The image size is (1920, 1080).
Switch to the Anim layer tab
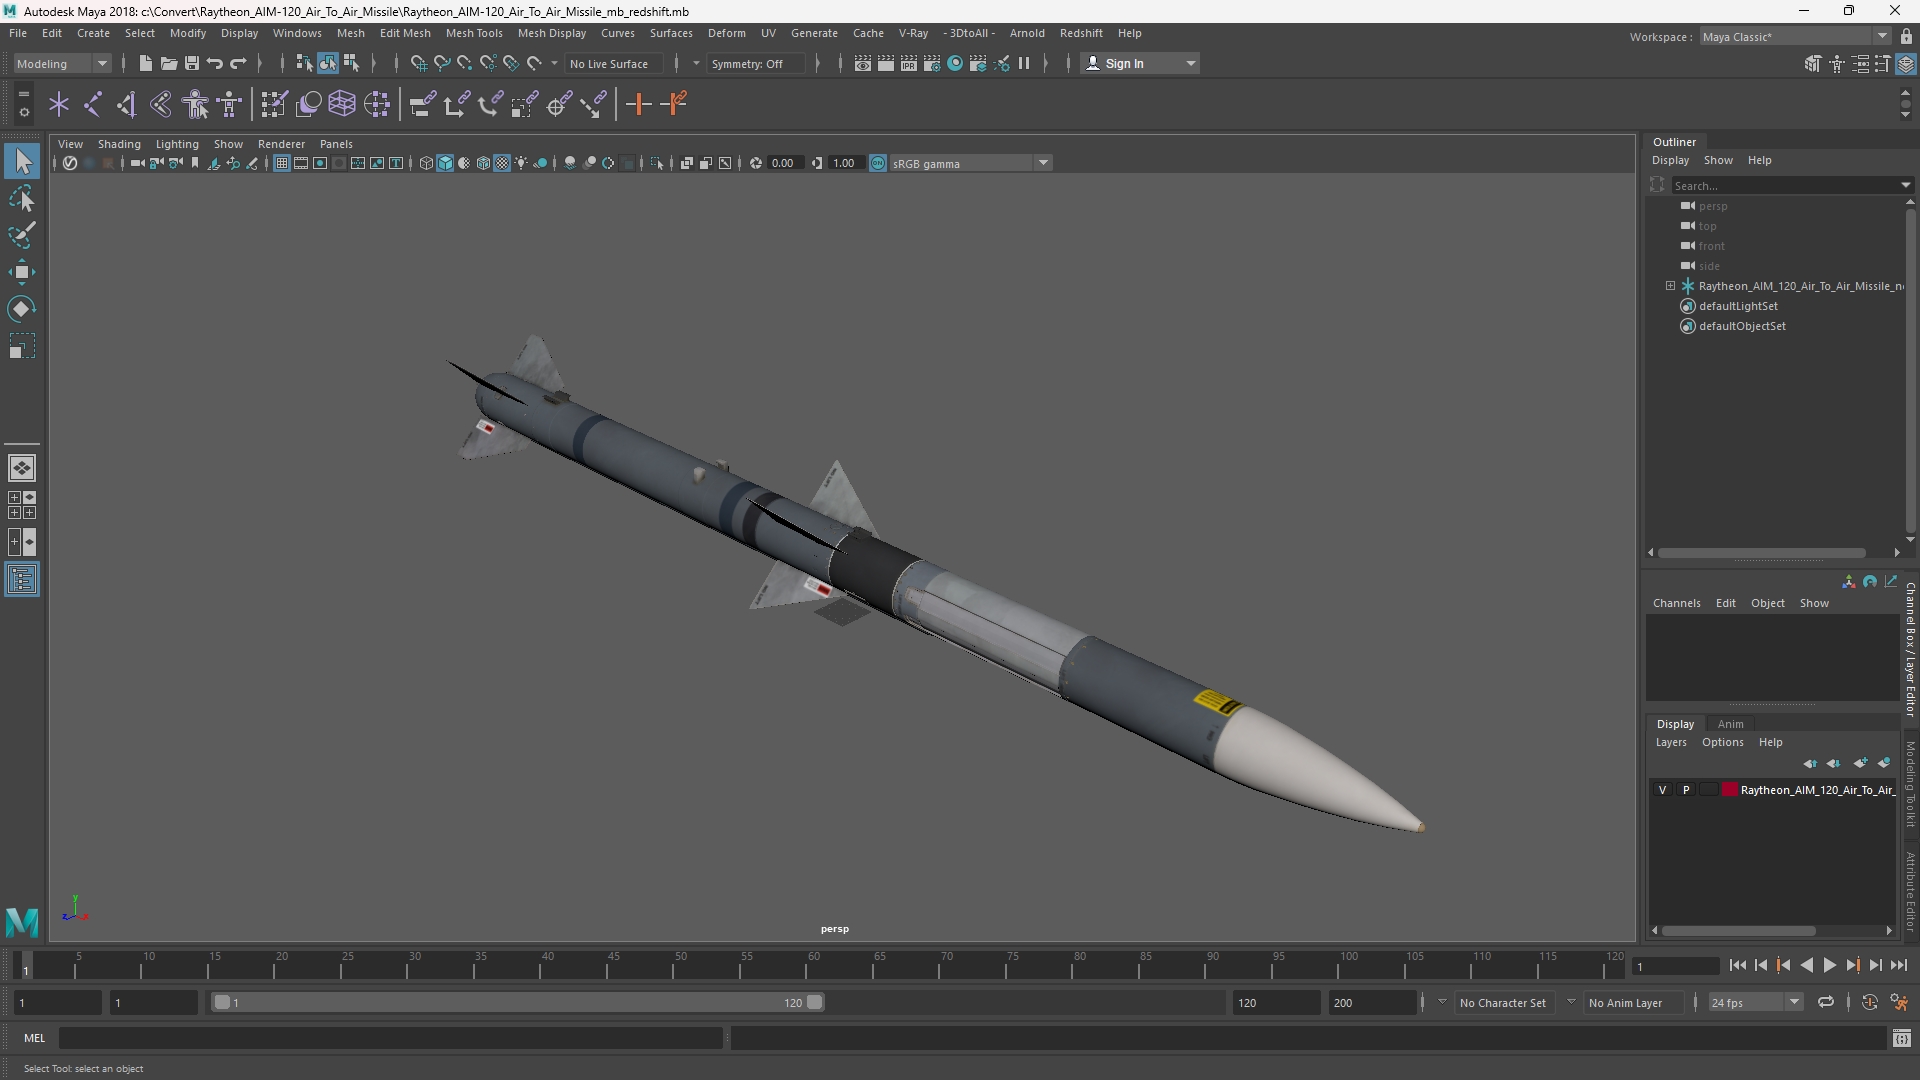1730,724
